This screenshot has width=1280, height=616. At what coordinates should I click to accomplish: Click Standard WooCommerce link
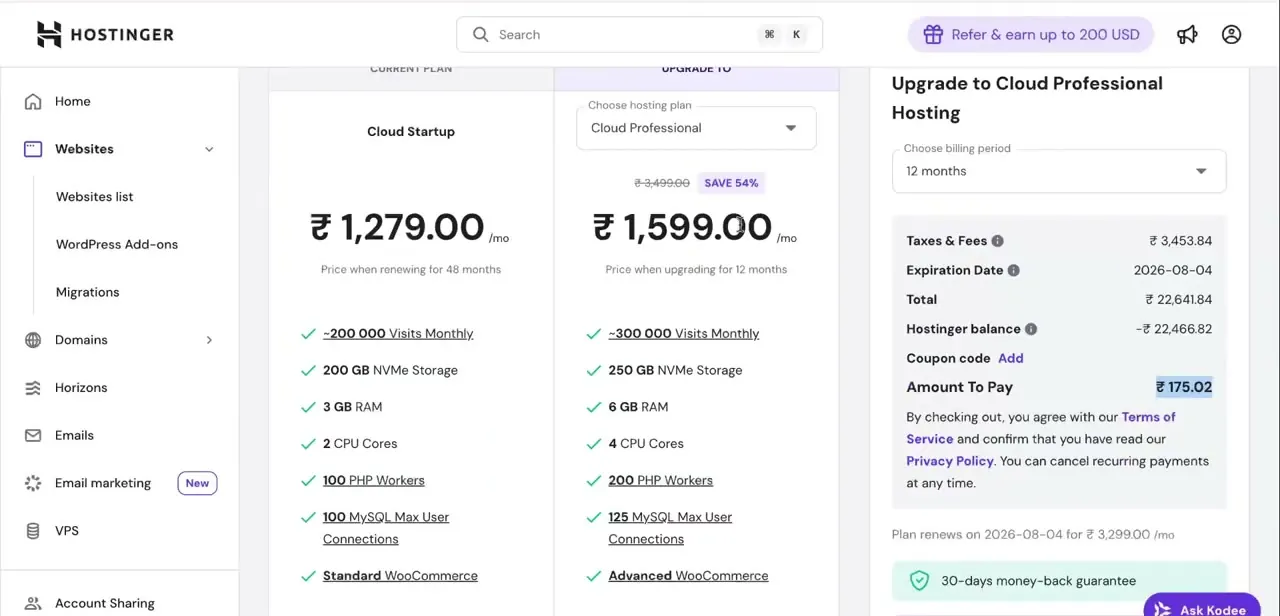click(x=400, y=576)
